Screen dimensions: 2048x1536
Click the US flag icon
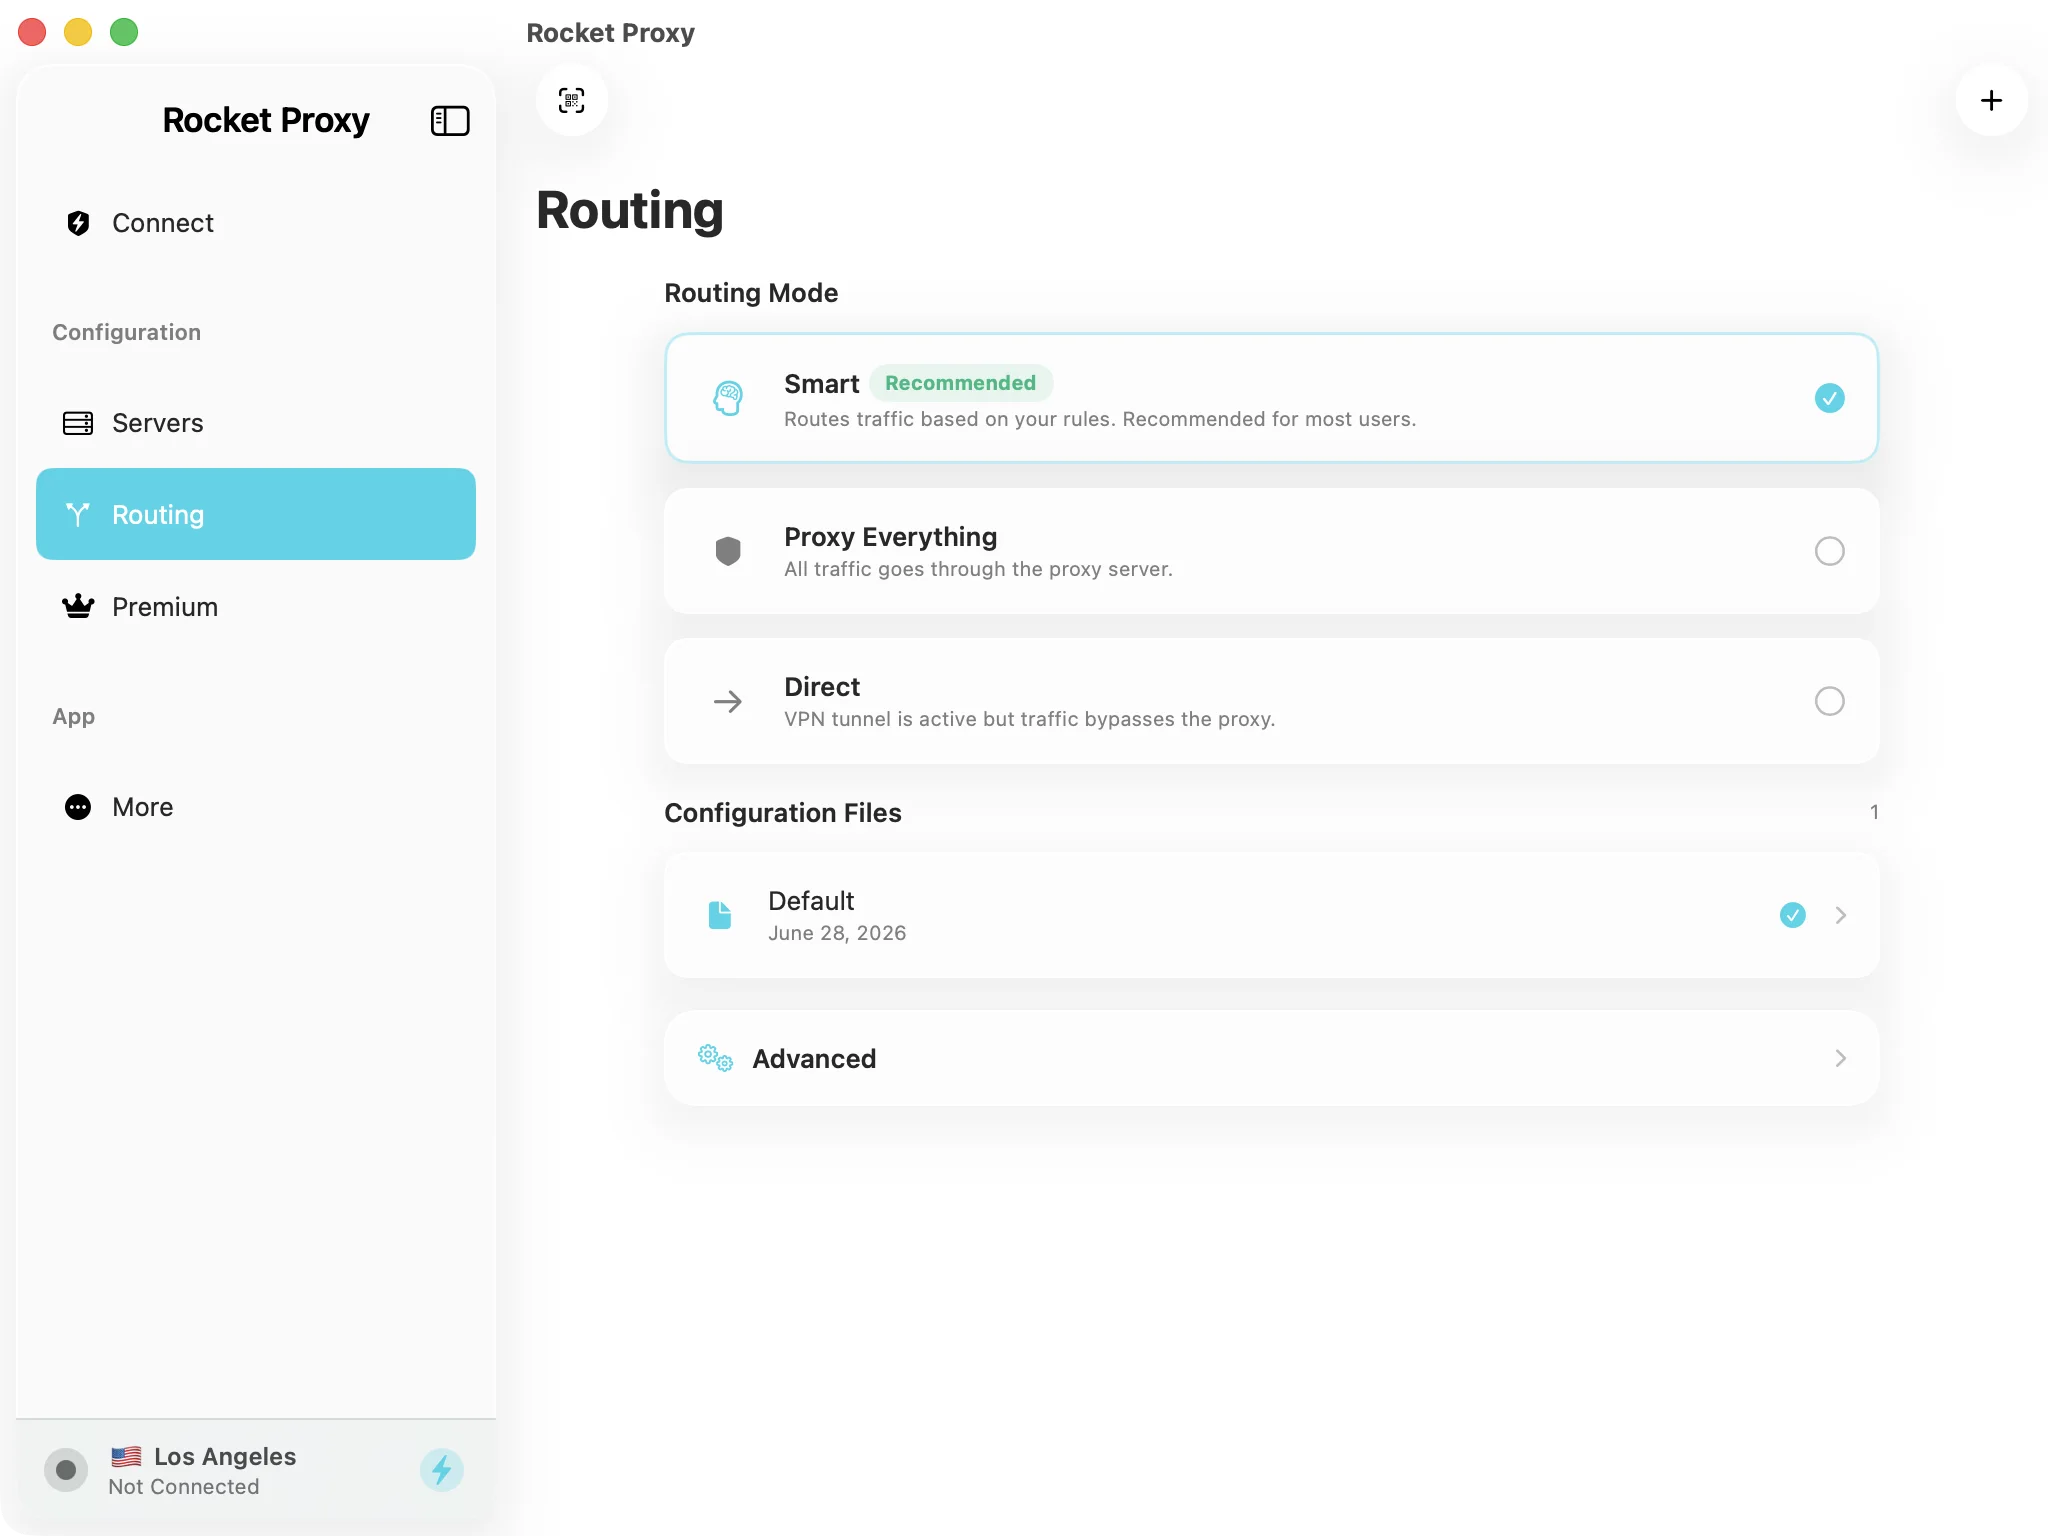pyautogui.click(x=126, y=1456)
